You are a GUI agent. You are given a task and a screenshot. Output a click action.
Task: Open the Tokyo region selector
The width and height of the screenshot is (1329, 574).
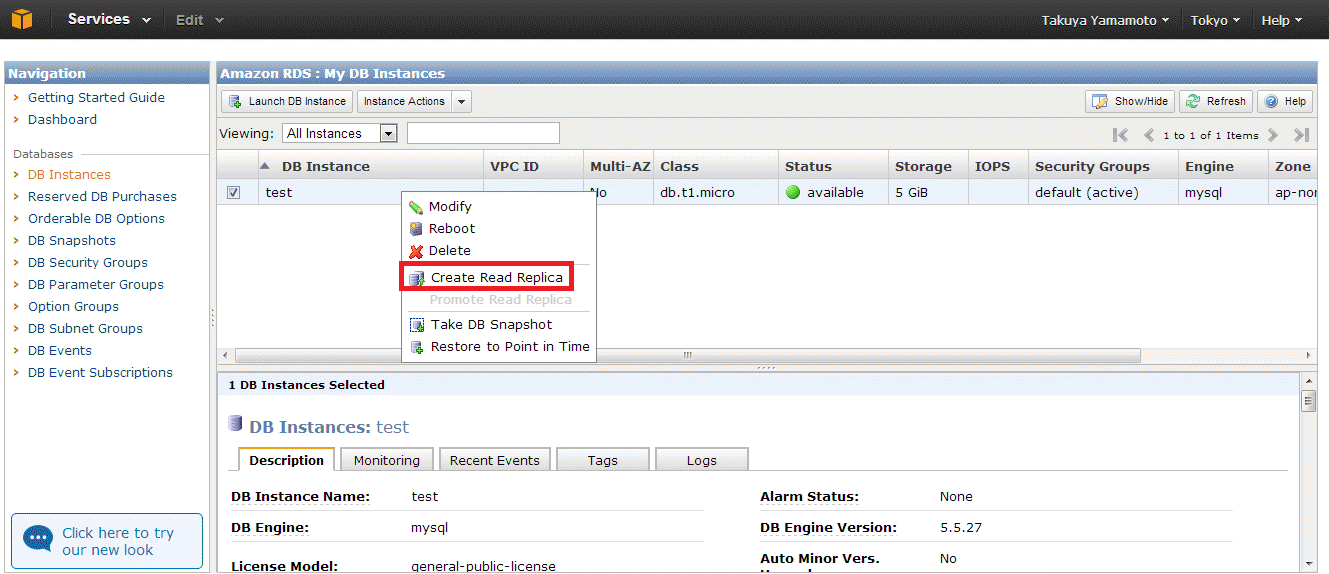tap(1215, 20)
